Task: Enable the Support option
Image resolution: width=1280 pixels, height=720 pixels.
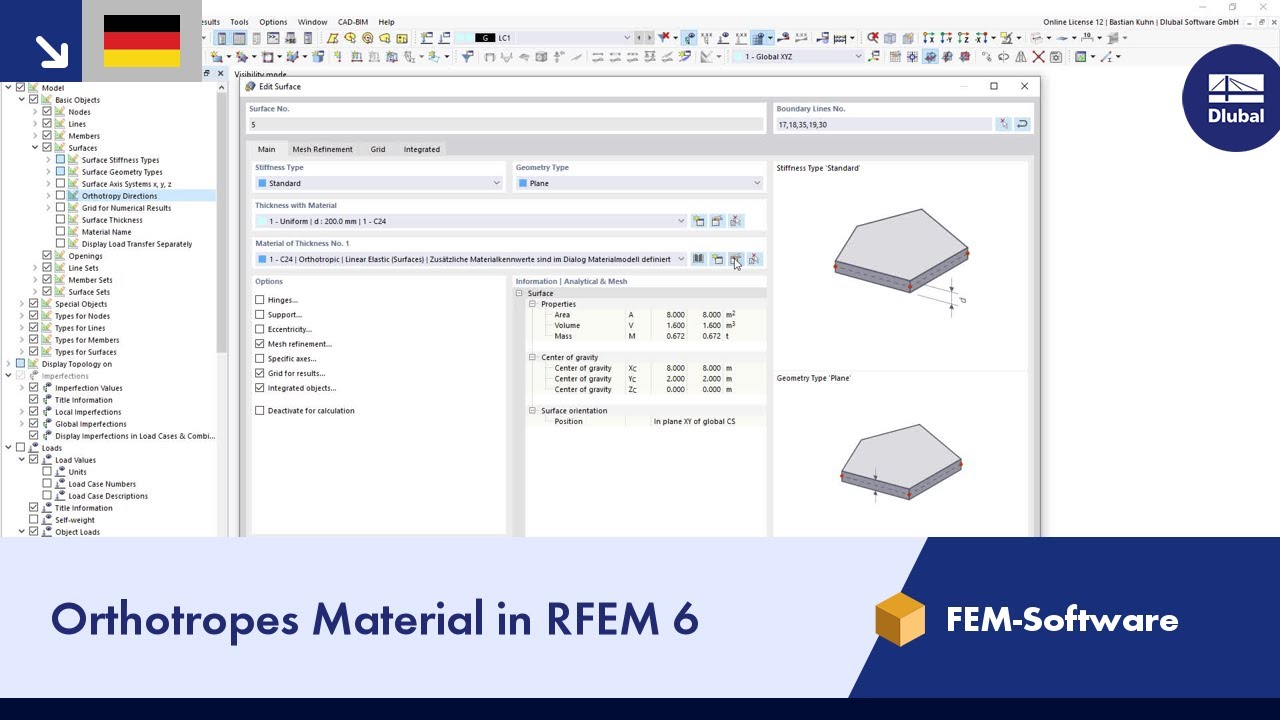Action: (260, 315)
